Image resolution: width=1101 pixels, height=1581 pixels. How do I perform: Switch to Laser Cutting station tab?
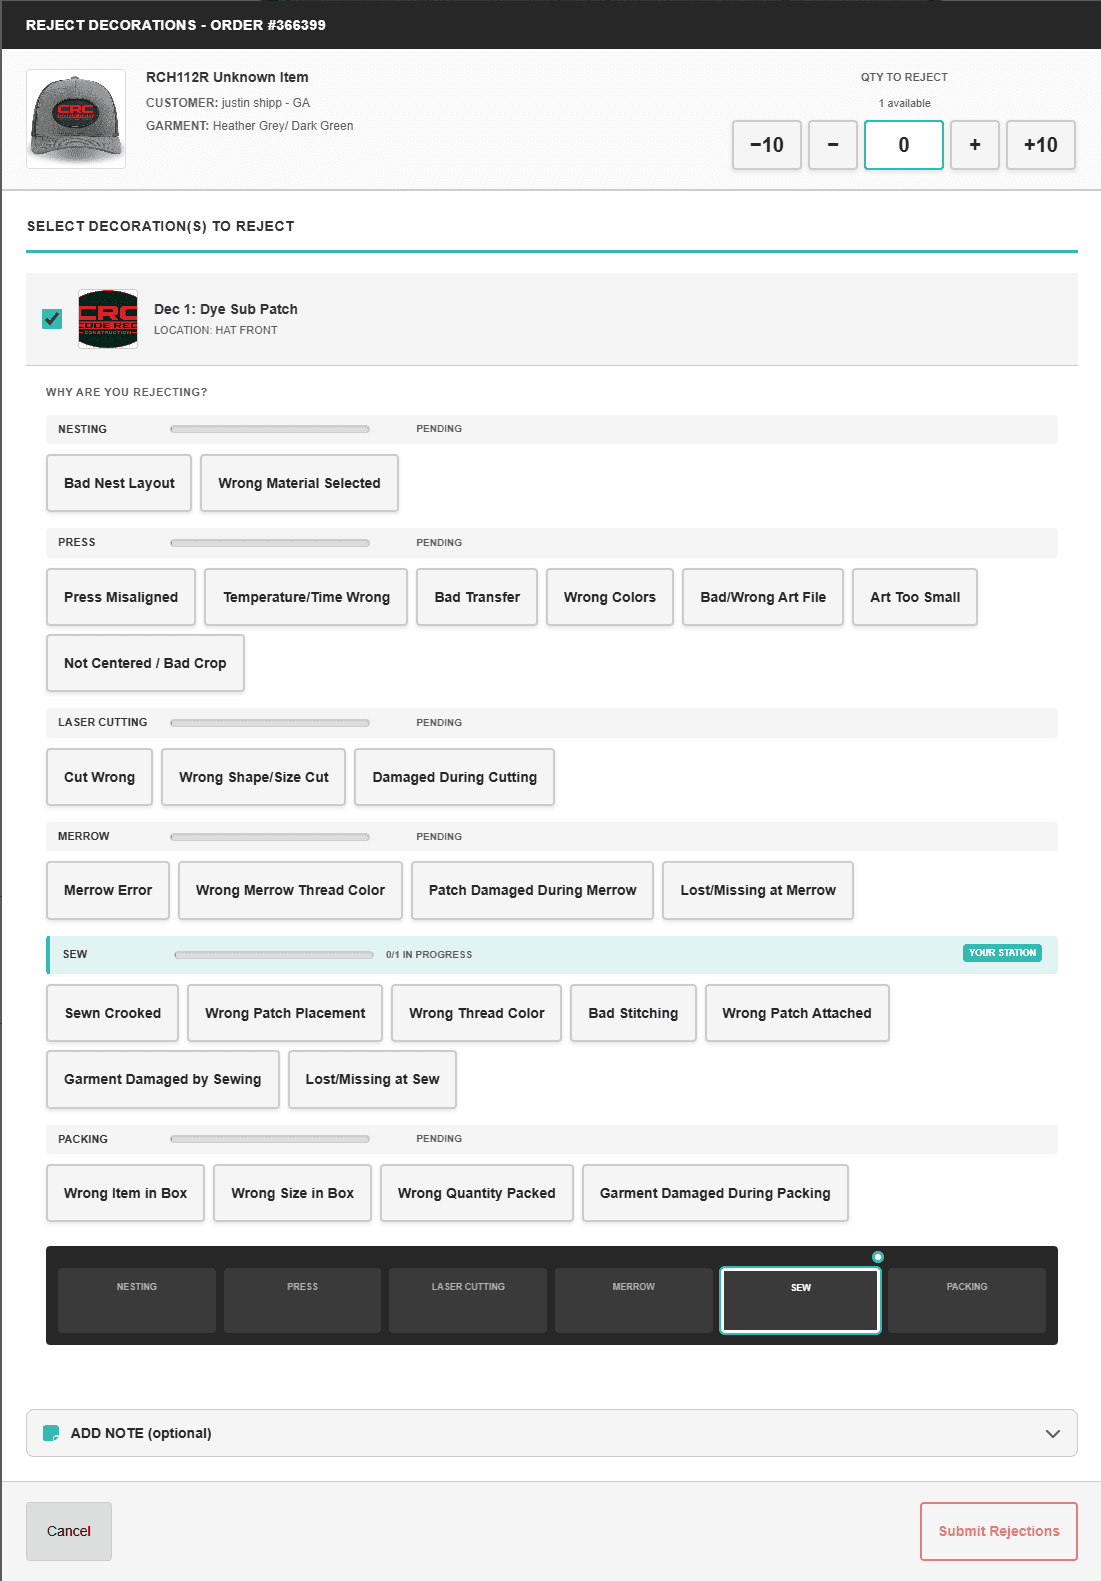click(468, 1300)
